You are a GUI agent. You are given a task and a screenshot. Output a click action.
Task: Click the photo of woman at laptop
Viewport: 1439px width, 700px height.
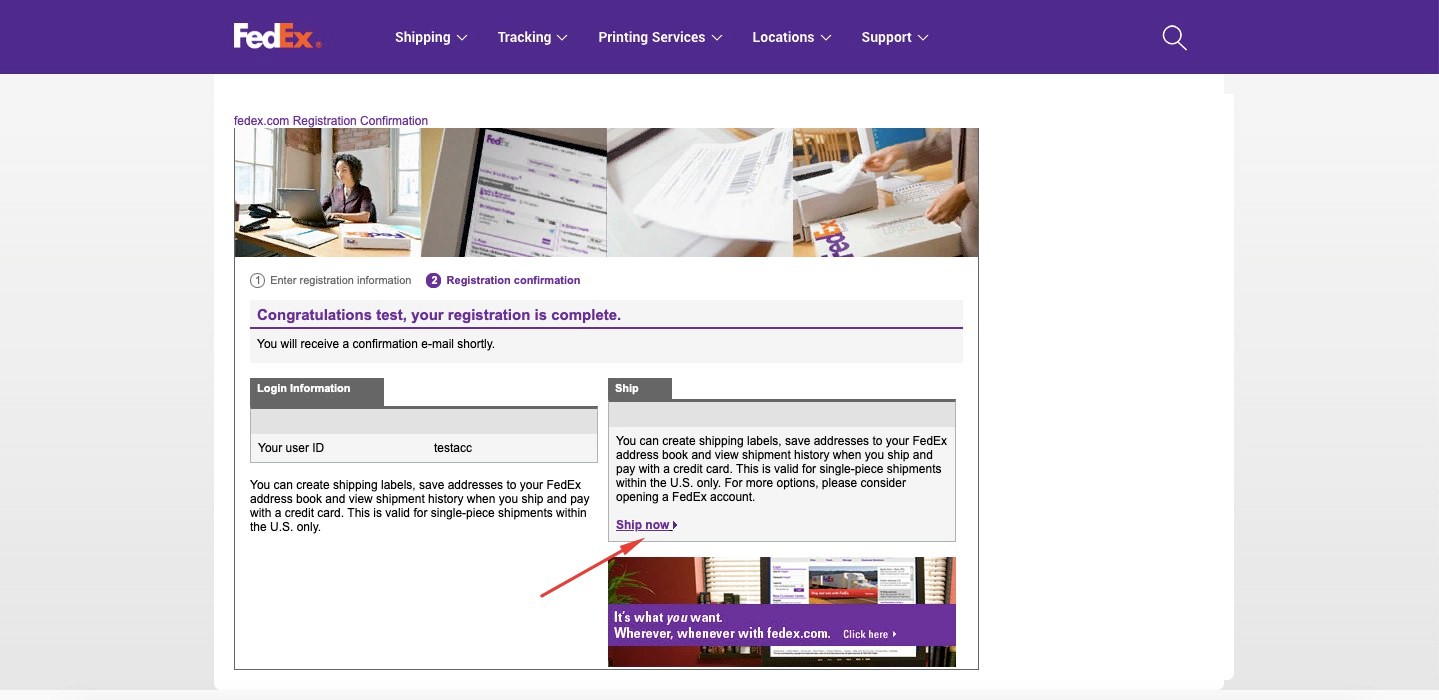tap(326, 192)
